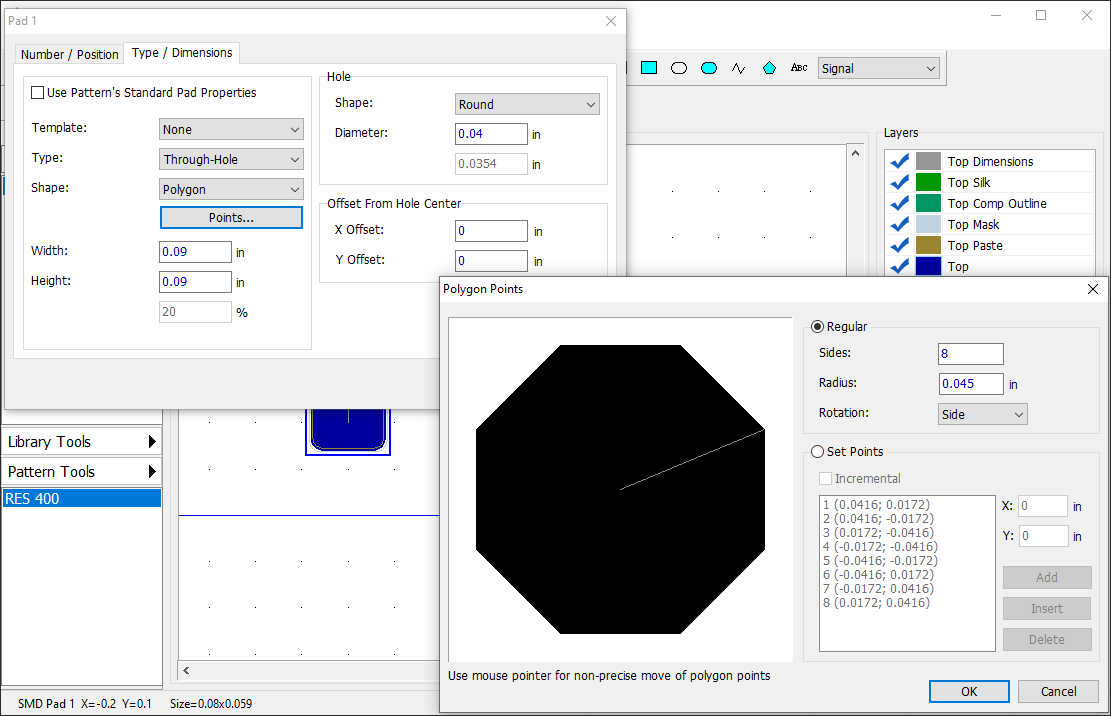
Task: Toggle Top layer visibility checkmark
Action: [x=900, y=266]
